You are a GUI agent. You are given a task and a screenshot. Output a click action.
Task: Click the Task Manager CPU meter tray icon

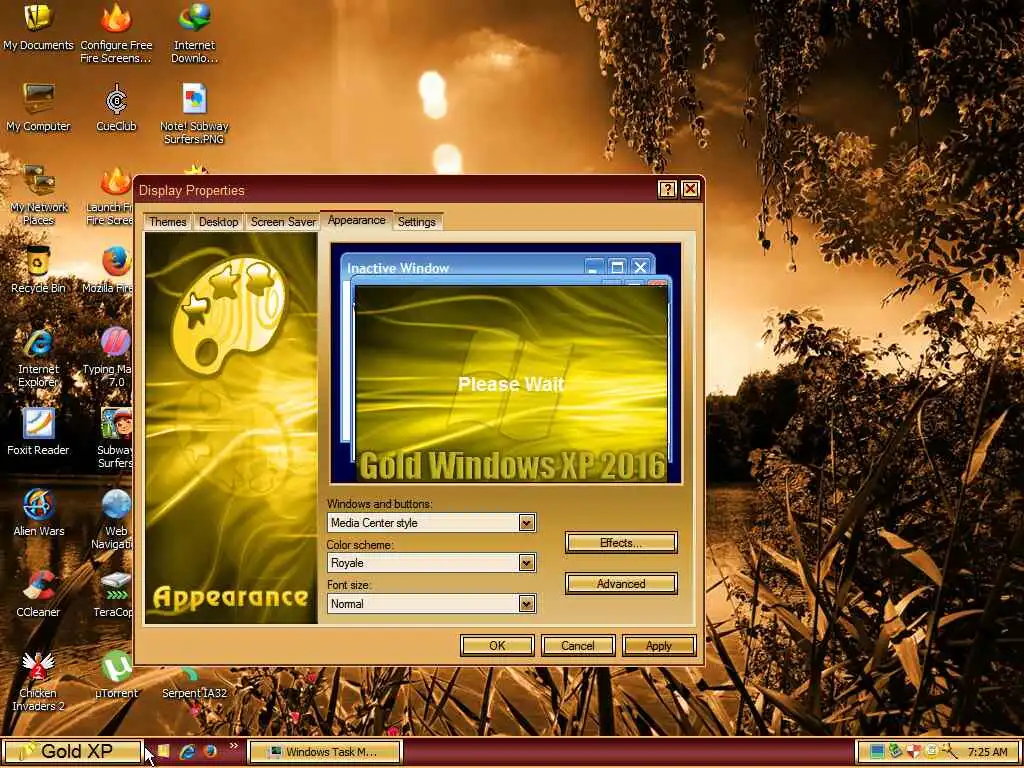[876, 752]
